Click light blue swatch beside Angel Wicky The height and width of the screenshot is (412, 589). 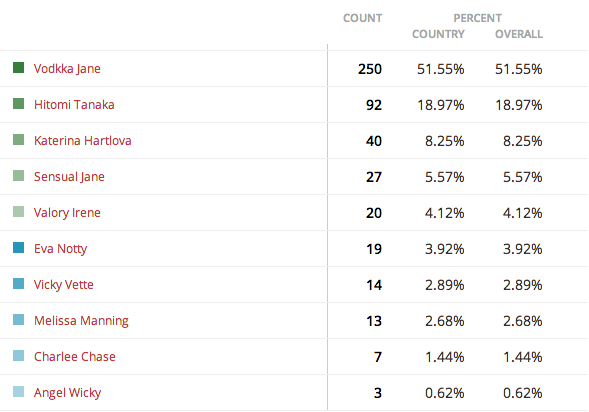point(18,391)
